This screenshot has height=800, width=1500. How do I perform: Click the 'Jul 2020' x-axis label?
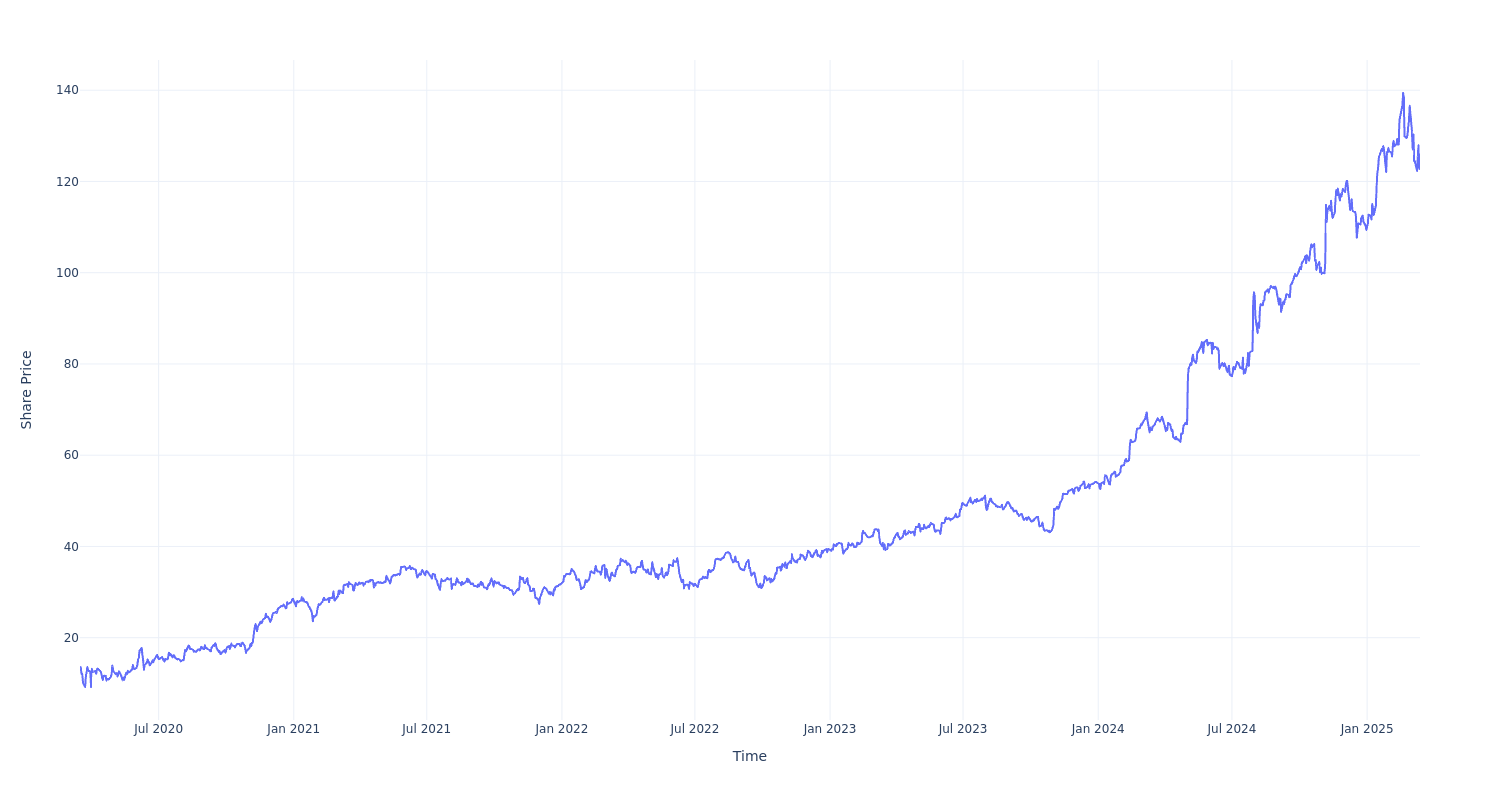pyautogui.click(x=158, y=729)
